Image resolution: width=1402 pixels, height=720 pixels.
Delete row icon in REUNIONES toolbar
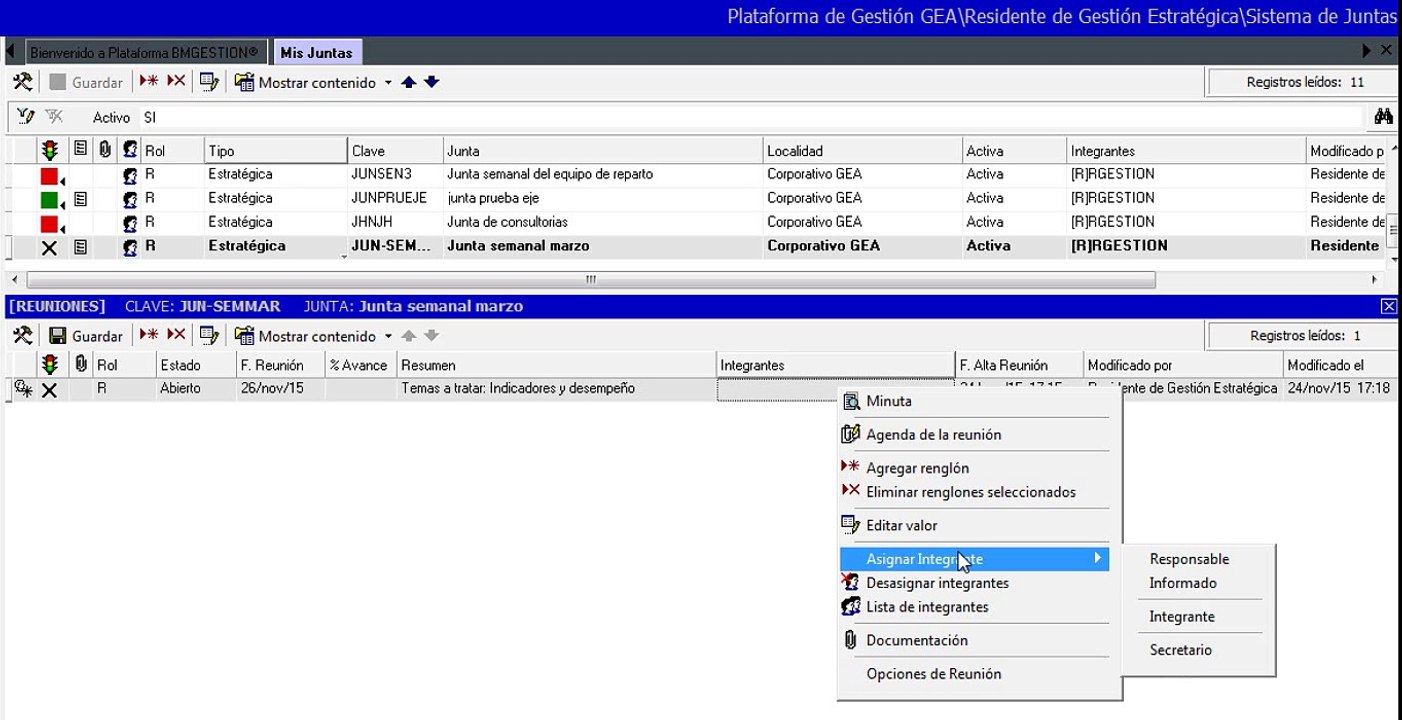[x=176, y=335]
